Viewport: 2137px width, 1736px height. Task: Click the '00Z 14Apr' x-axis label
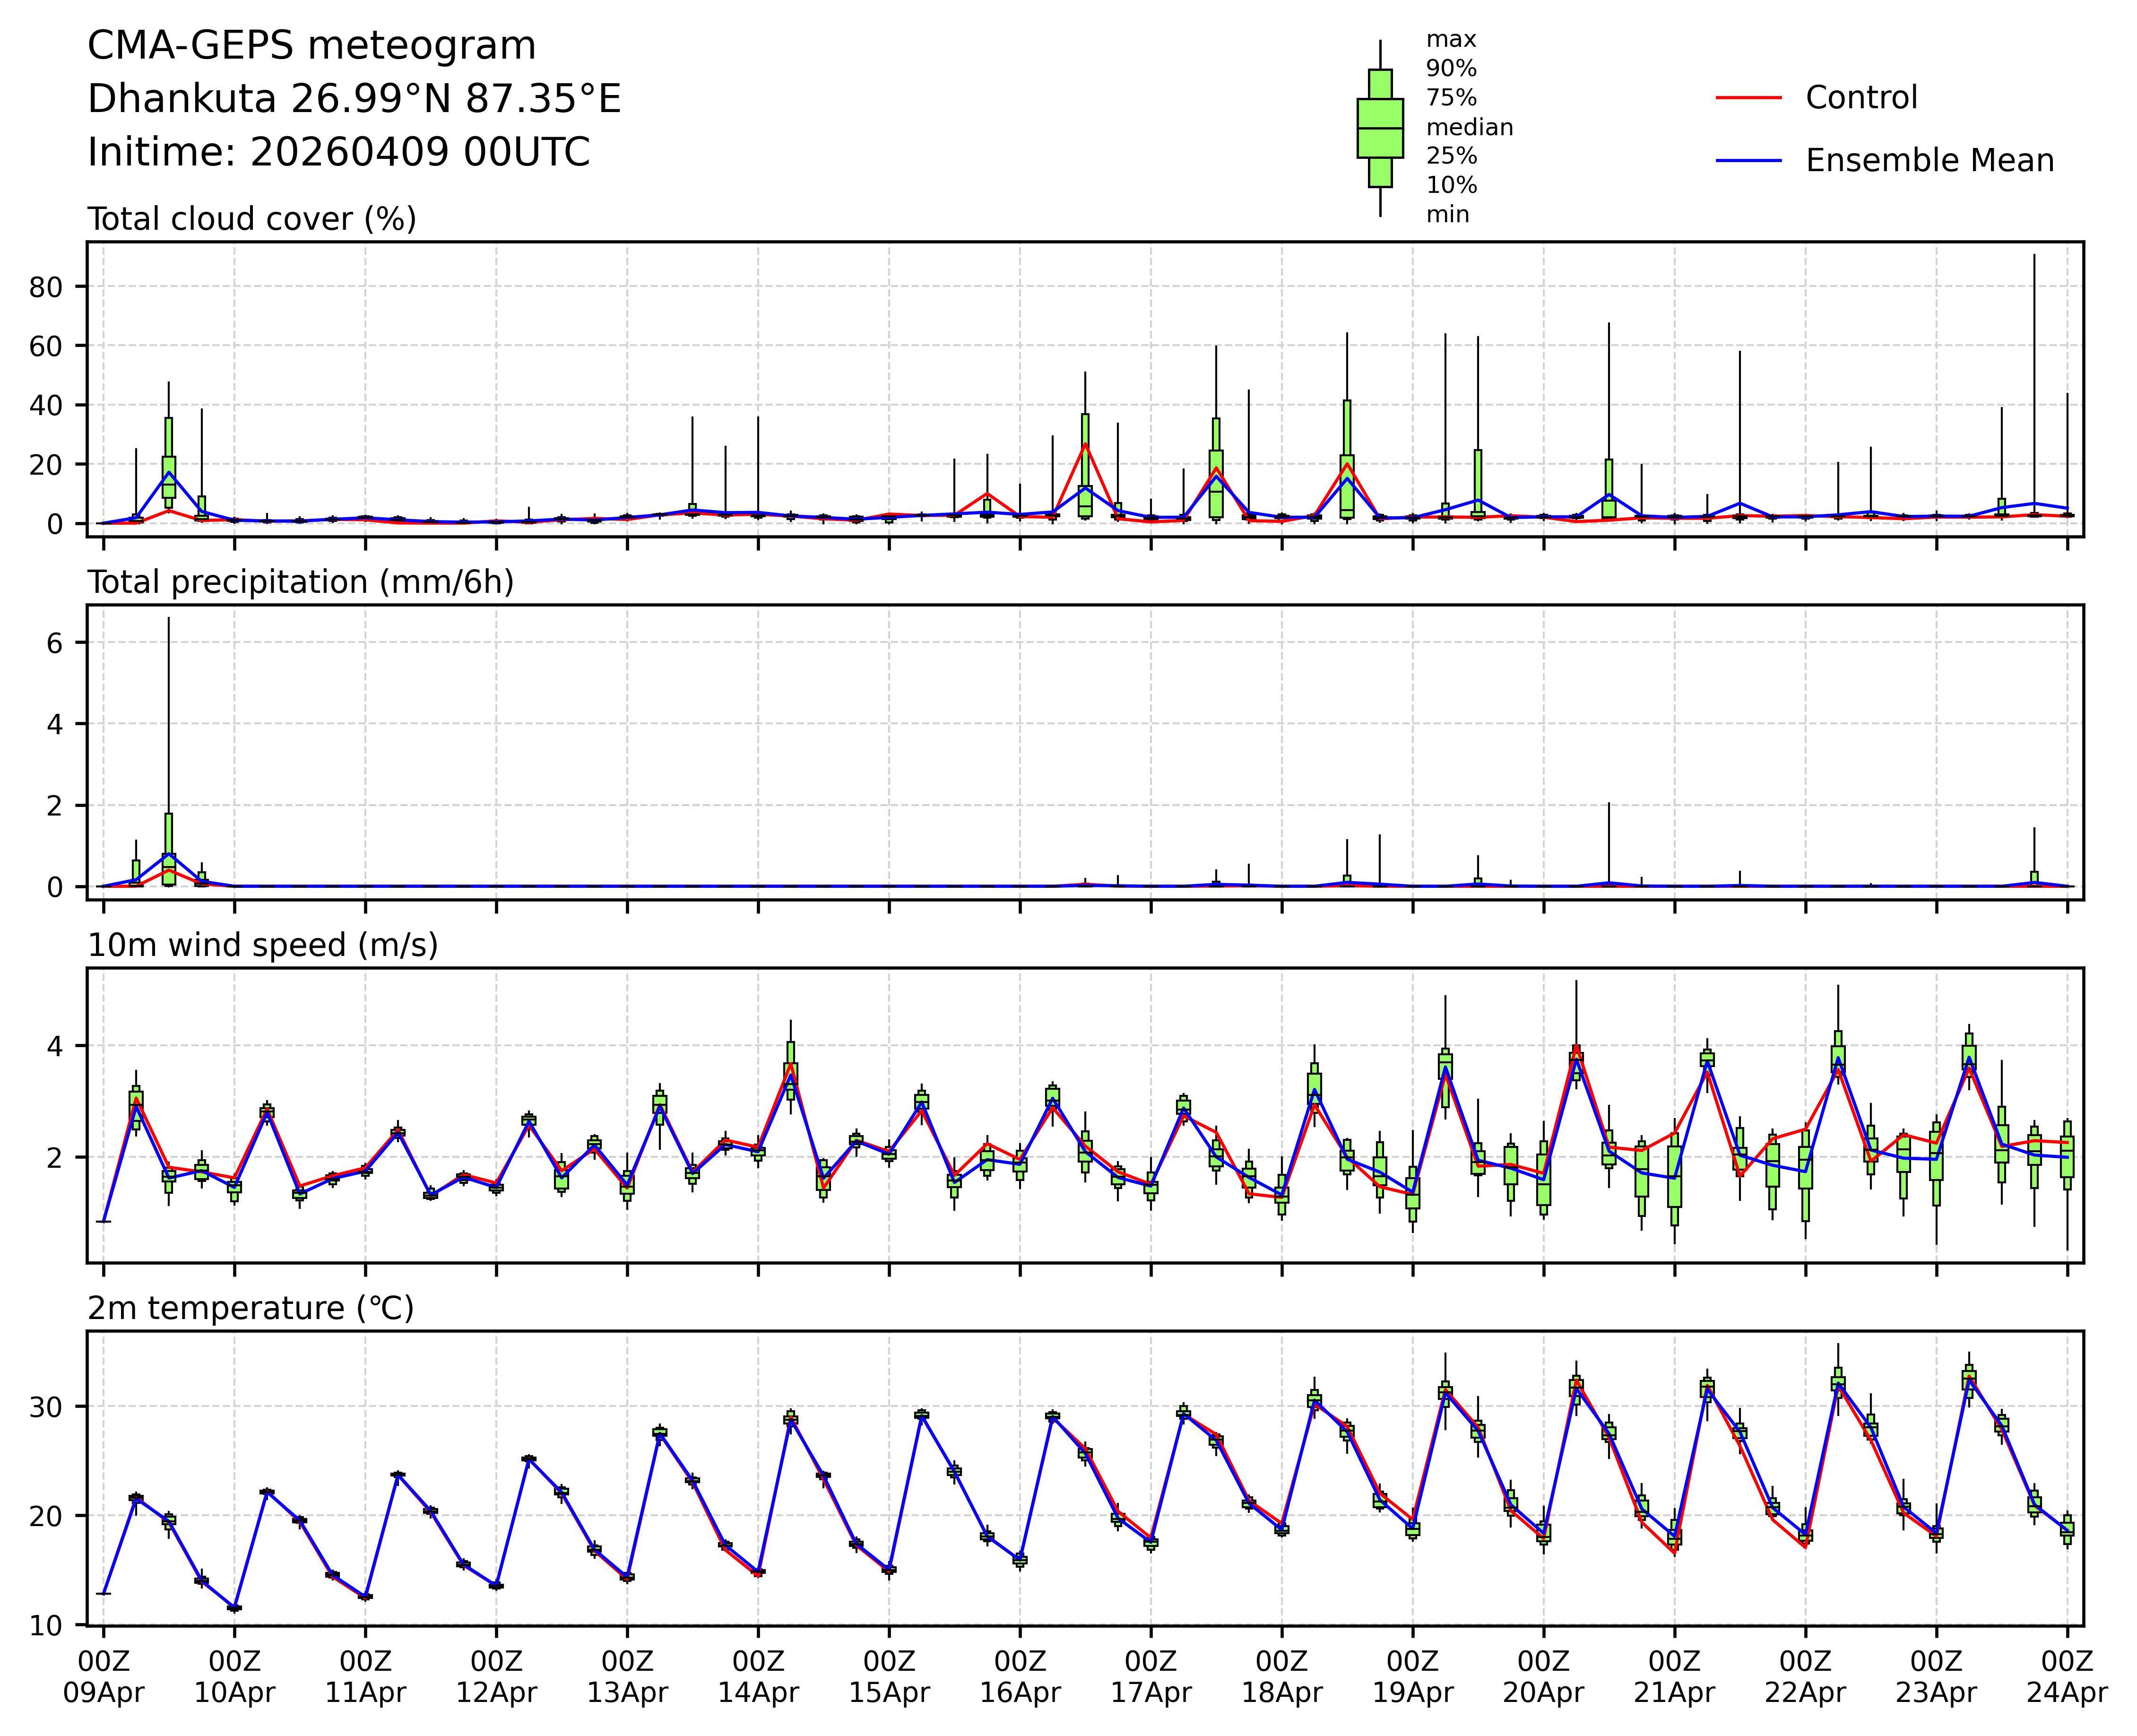758,1678
